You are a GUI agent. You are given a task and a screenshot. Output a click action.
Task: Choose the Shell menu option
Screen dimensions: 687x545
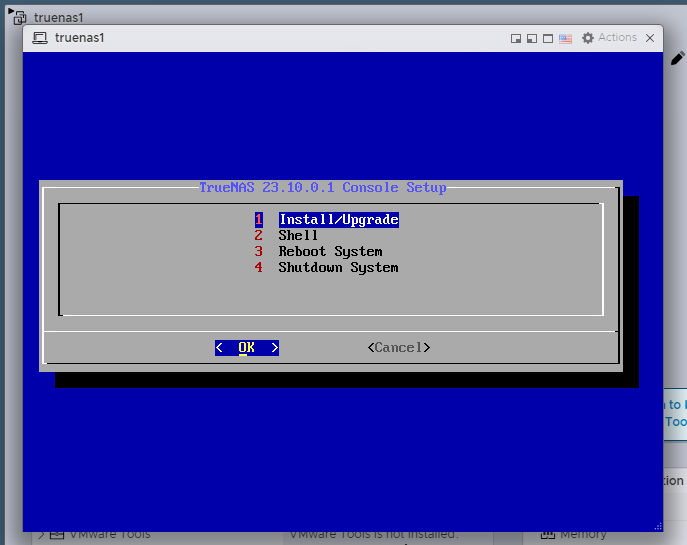pyautogui.click(x=298, y=235)
